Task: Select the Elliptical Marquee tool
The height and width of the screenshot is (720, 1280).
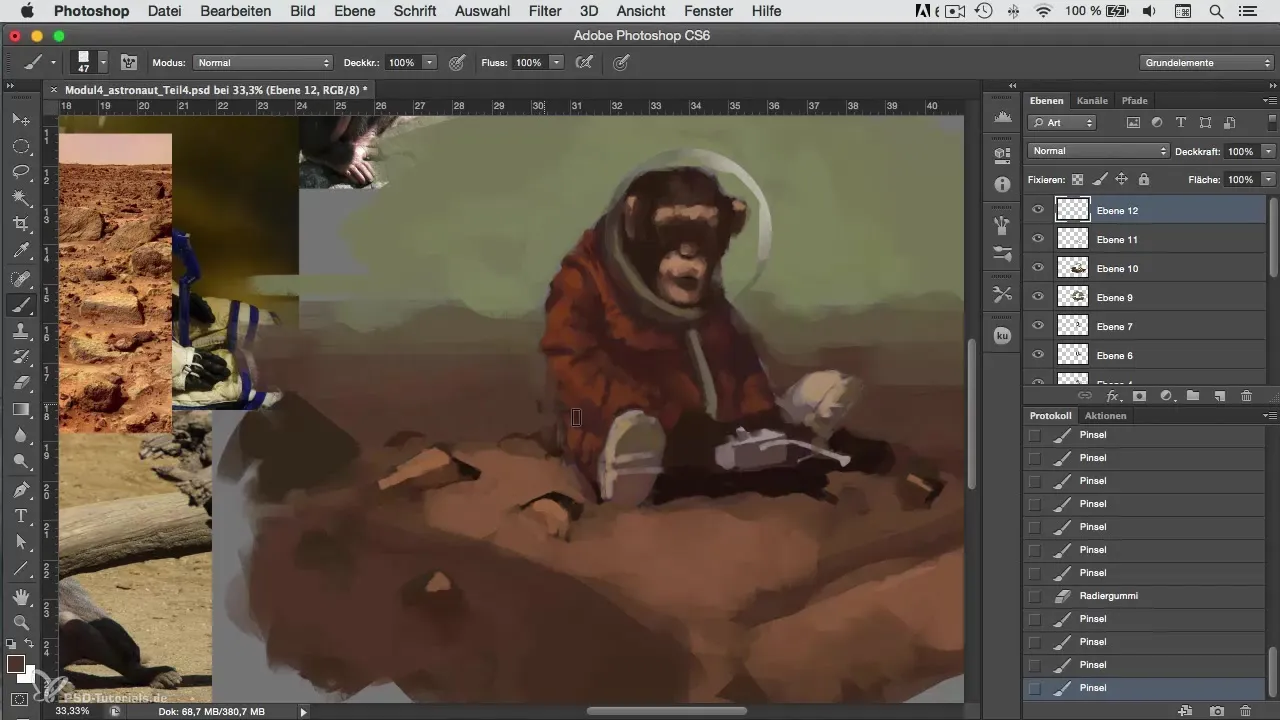Action: point(21,146)
